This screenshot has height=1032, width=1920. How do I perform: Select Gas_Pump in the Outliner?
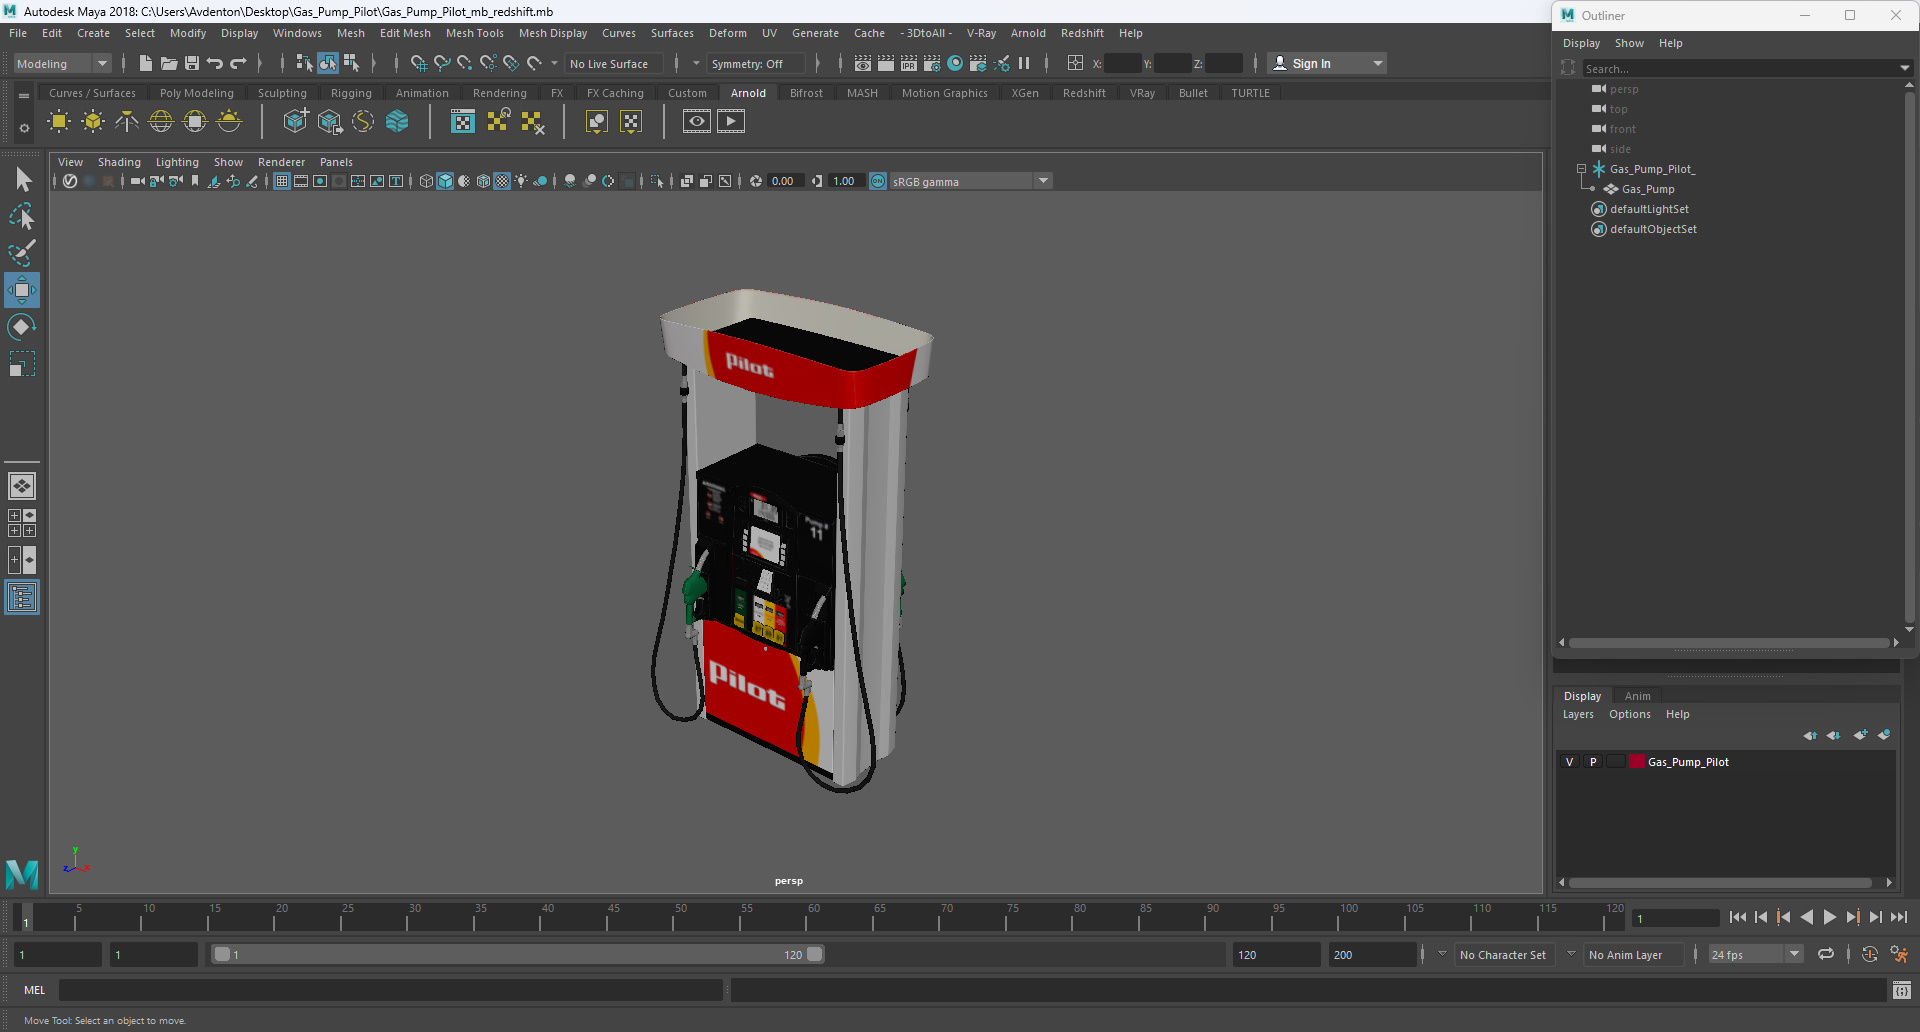(x=1648, y=189)
